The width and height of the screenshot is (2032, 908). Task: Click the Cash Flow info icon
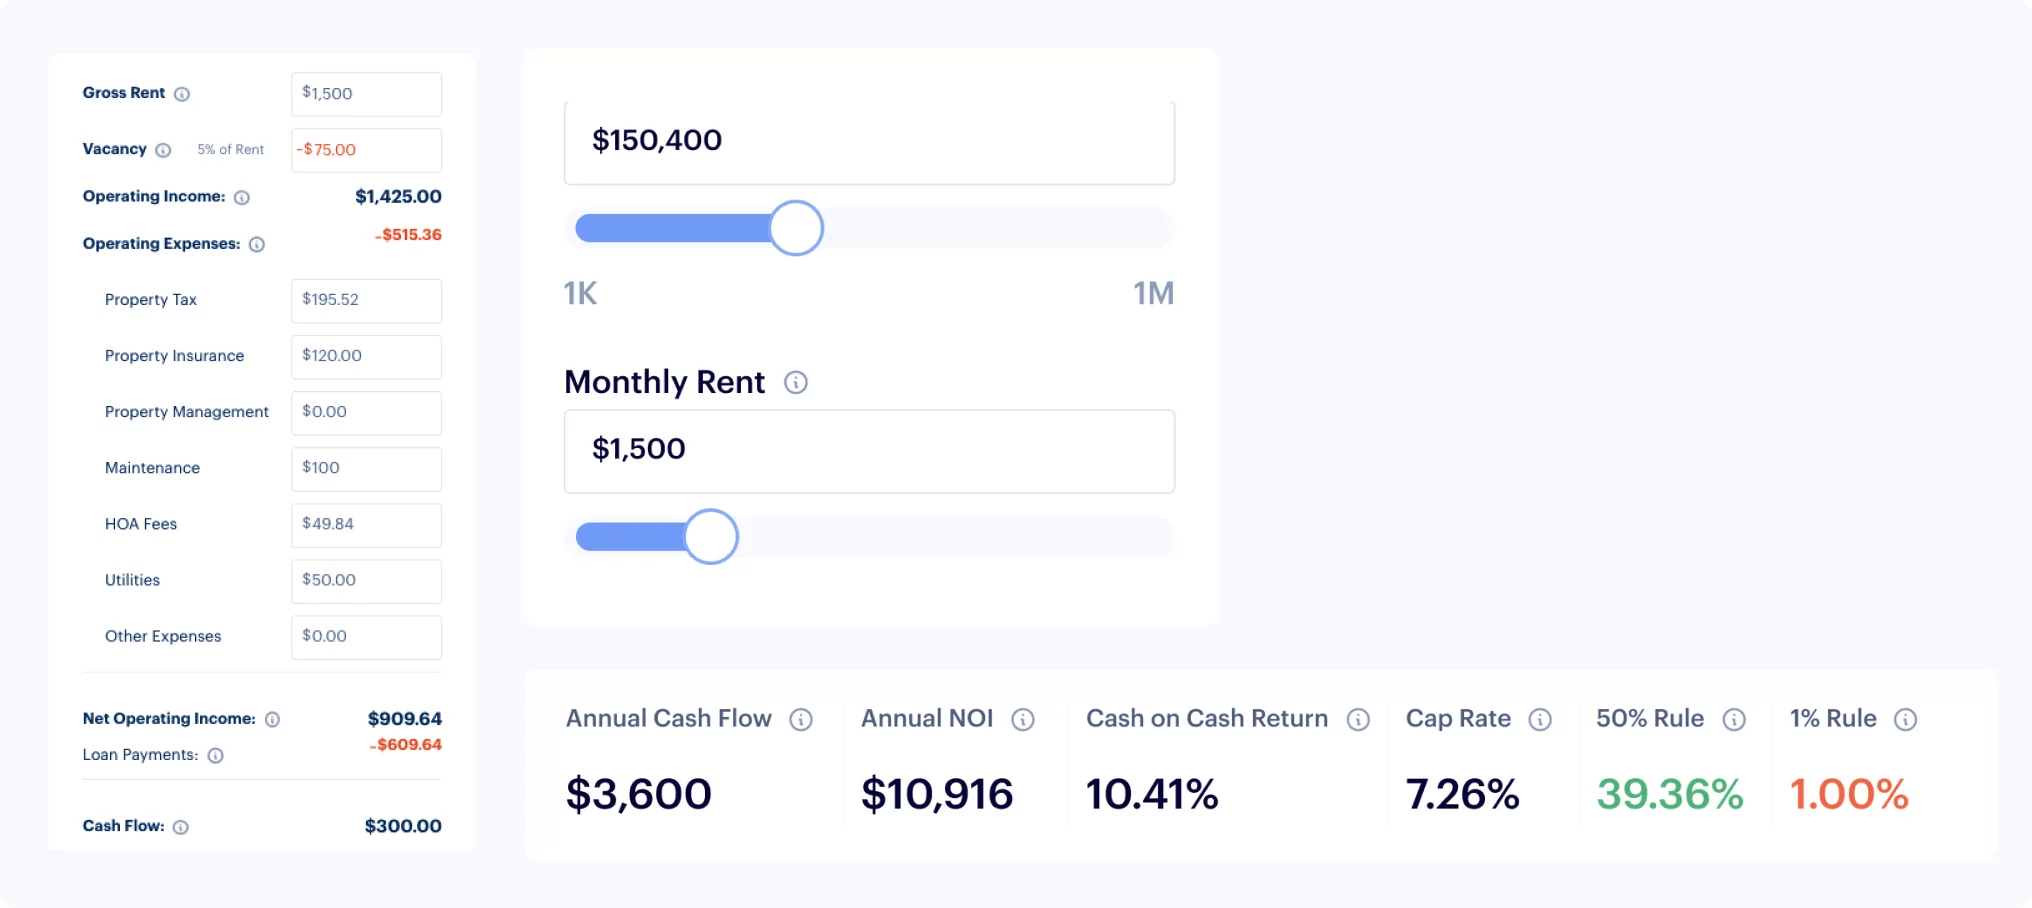coord(182,827)
